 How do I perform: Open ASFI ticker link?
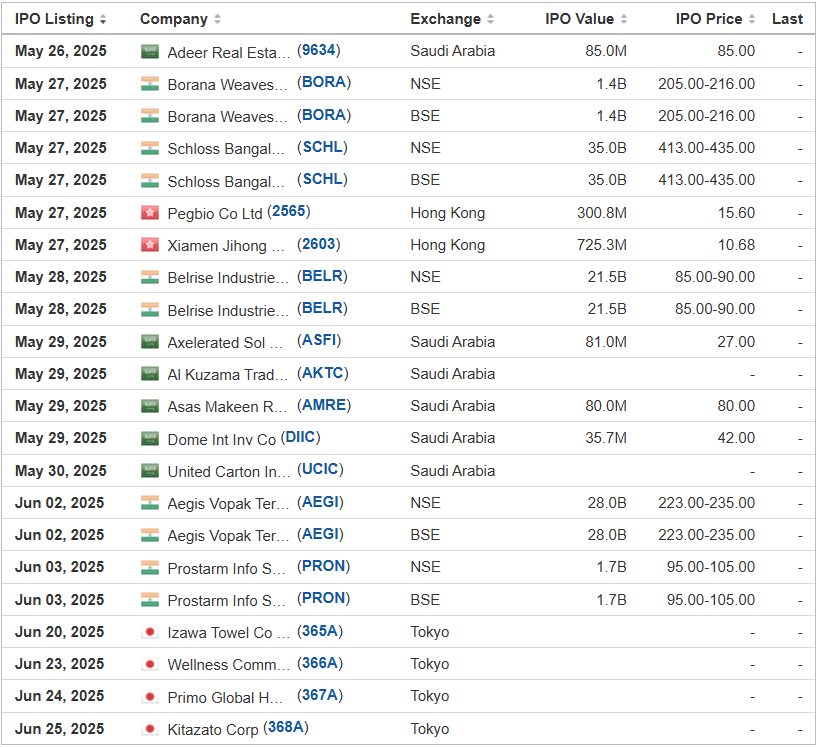pyautogui.click(x=319, y=341)
